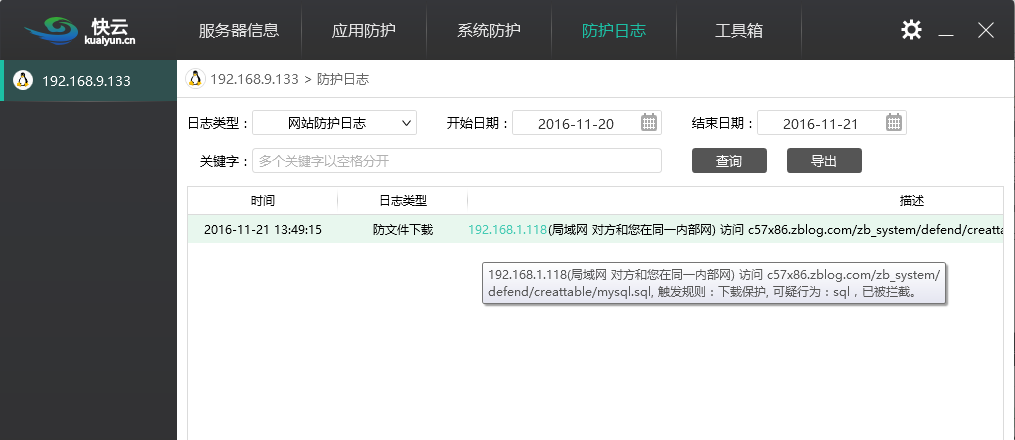Open the 工具箱 tab
Screen dimensions: 1015x440
click(x=739, y=31)
